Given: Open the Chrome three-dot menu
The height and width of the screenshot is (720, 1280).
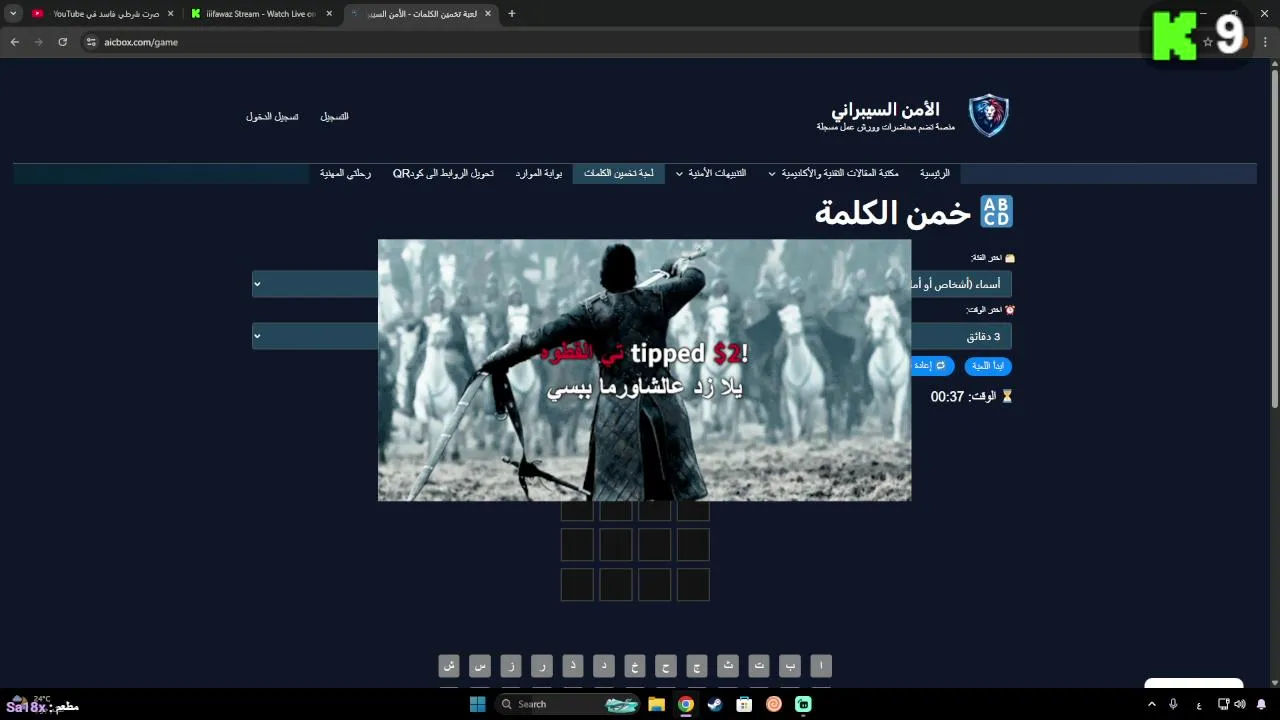Looking at the screenshot, I should pos(1265,42).
